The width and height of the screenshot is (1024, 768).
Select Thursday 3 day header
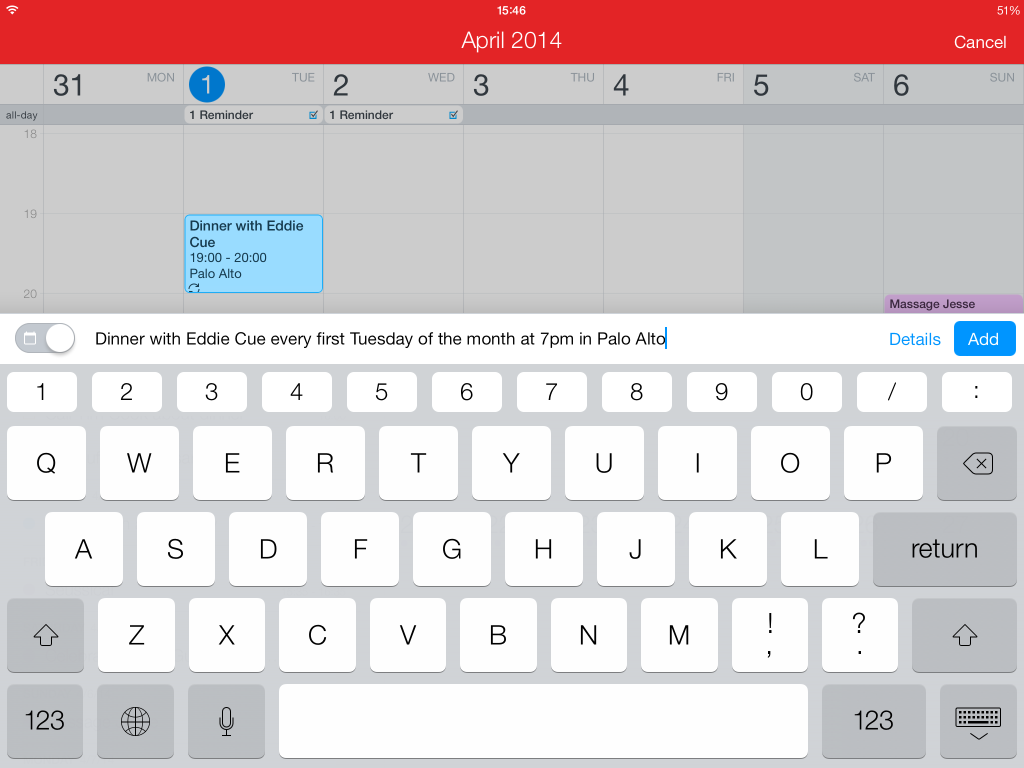coord(534,84)
